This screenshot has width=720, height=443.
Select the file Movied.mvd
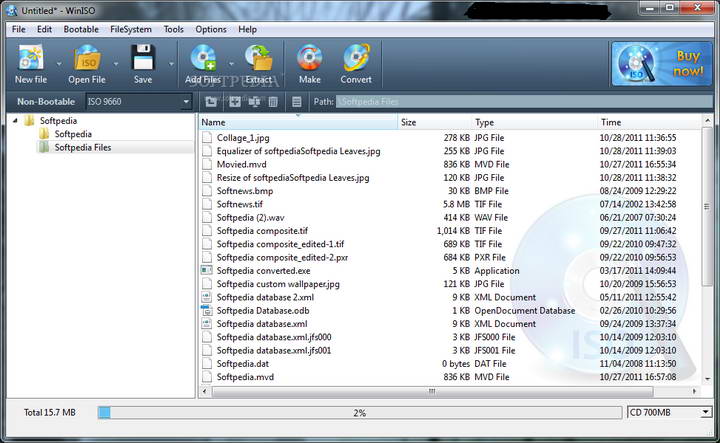click(242, 164)
